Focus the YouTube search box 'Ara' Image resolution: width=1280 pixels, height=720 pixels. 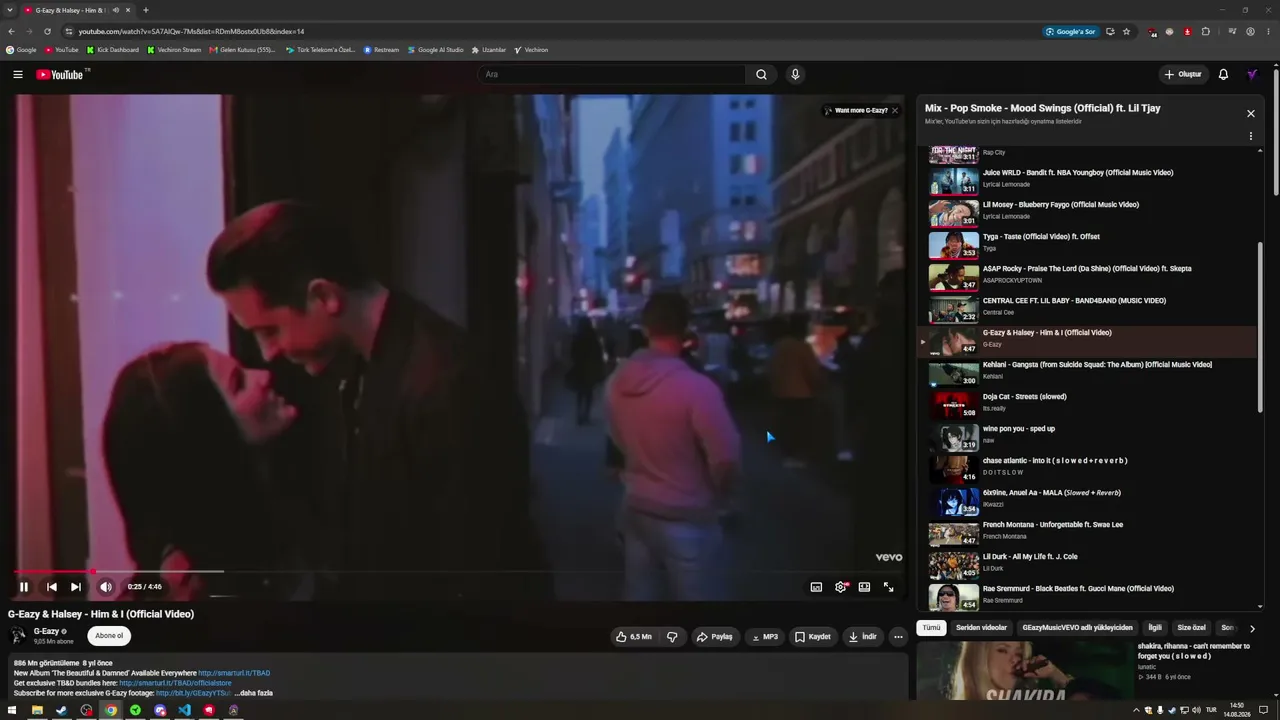(611, 74)
